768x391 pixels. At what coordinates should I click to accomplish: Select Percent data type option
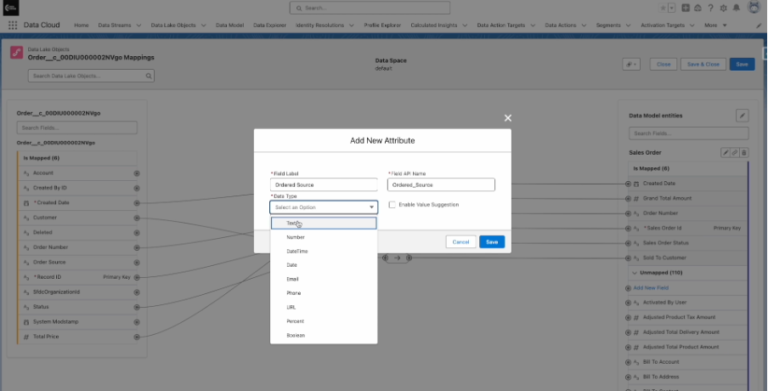[x=324, y=321]
